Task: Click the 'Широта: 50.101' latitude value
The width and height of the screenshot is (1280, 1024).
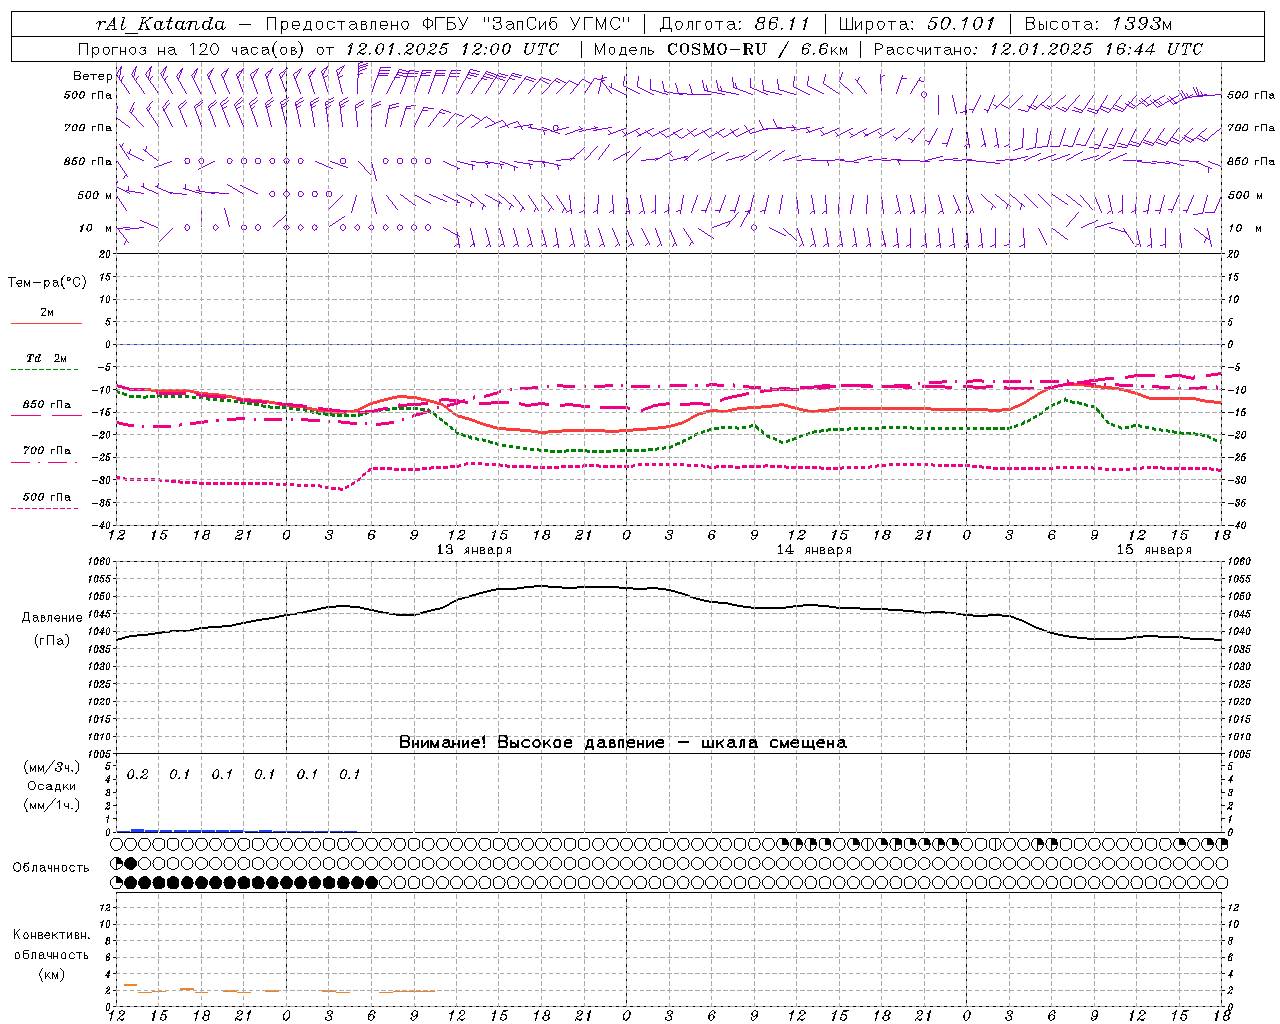Action: (917, 24)
